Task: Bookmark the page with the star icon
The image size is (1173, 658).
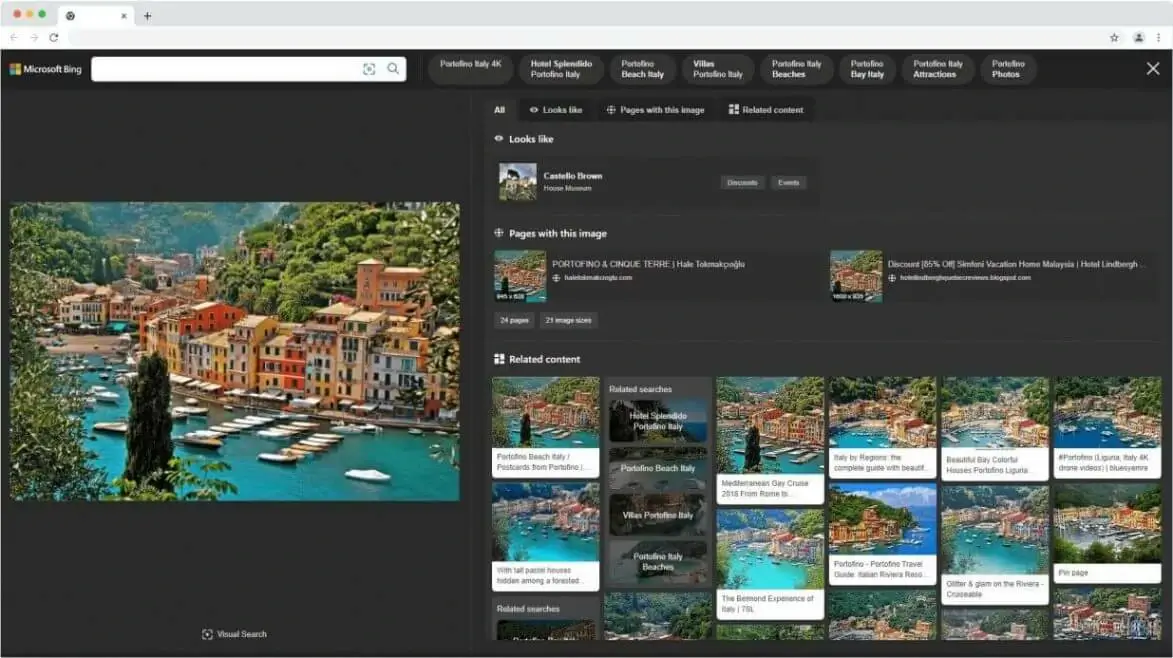Action: (1115, 36)
